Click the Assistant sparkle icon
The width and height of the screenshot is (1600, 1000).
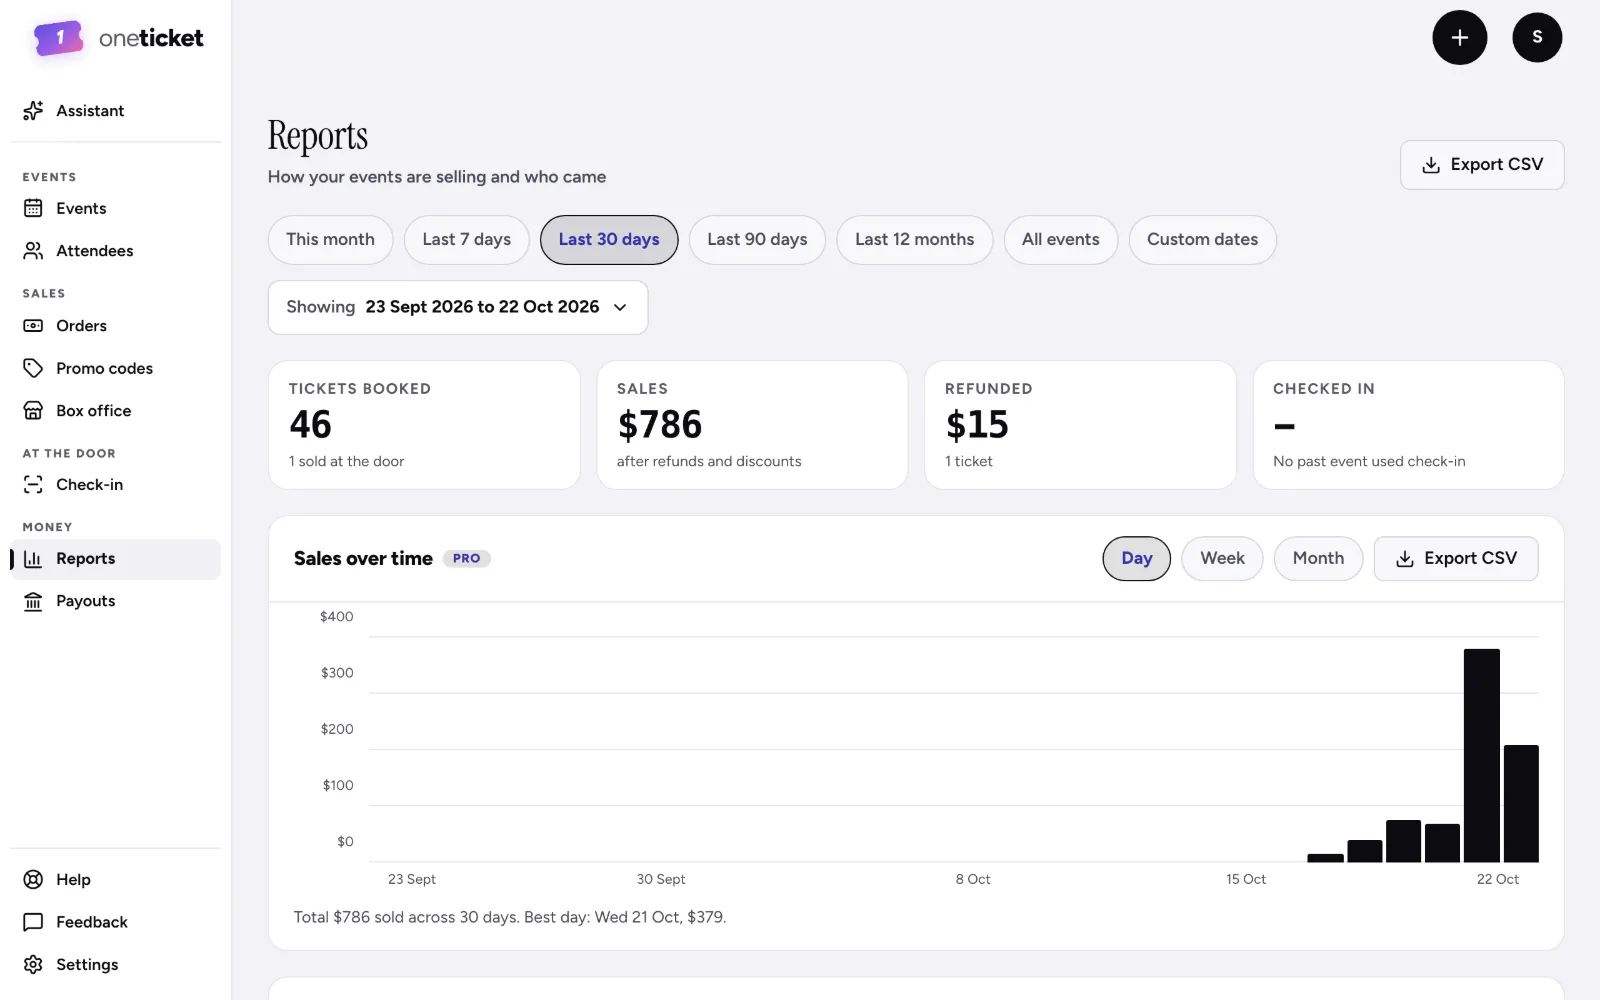tap(33, 111)
